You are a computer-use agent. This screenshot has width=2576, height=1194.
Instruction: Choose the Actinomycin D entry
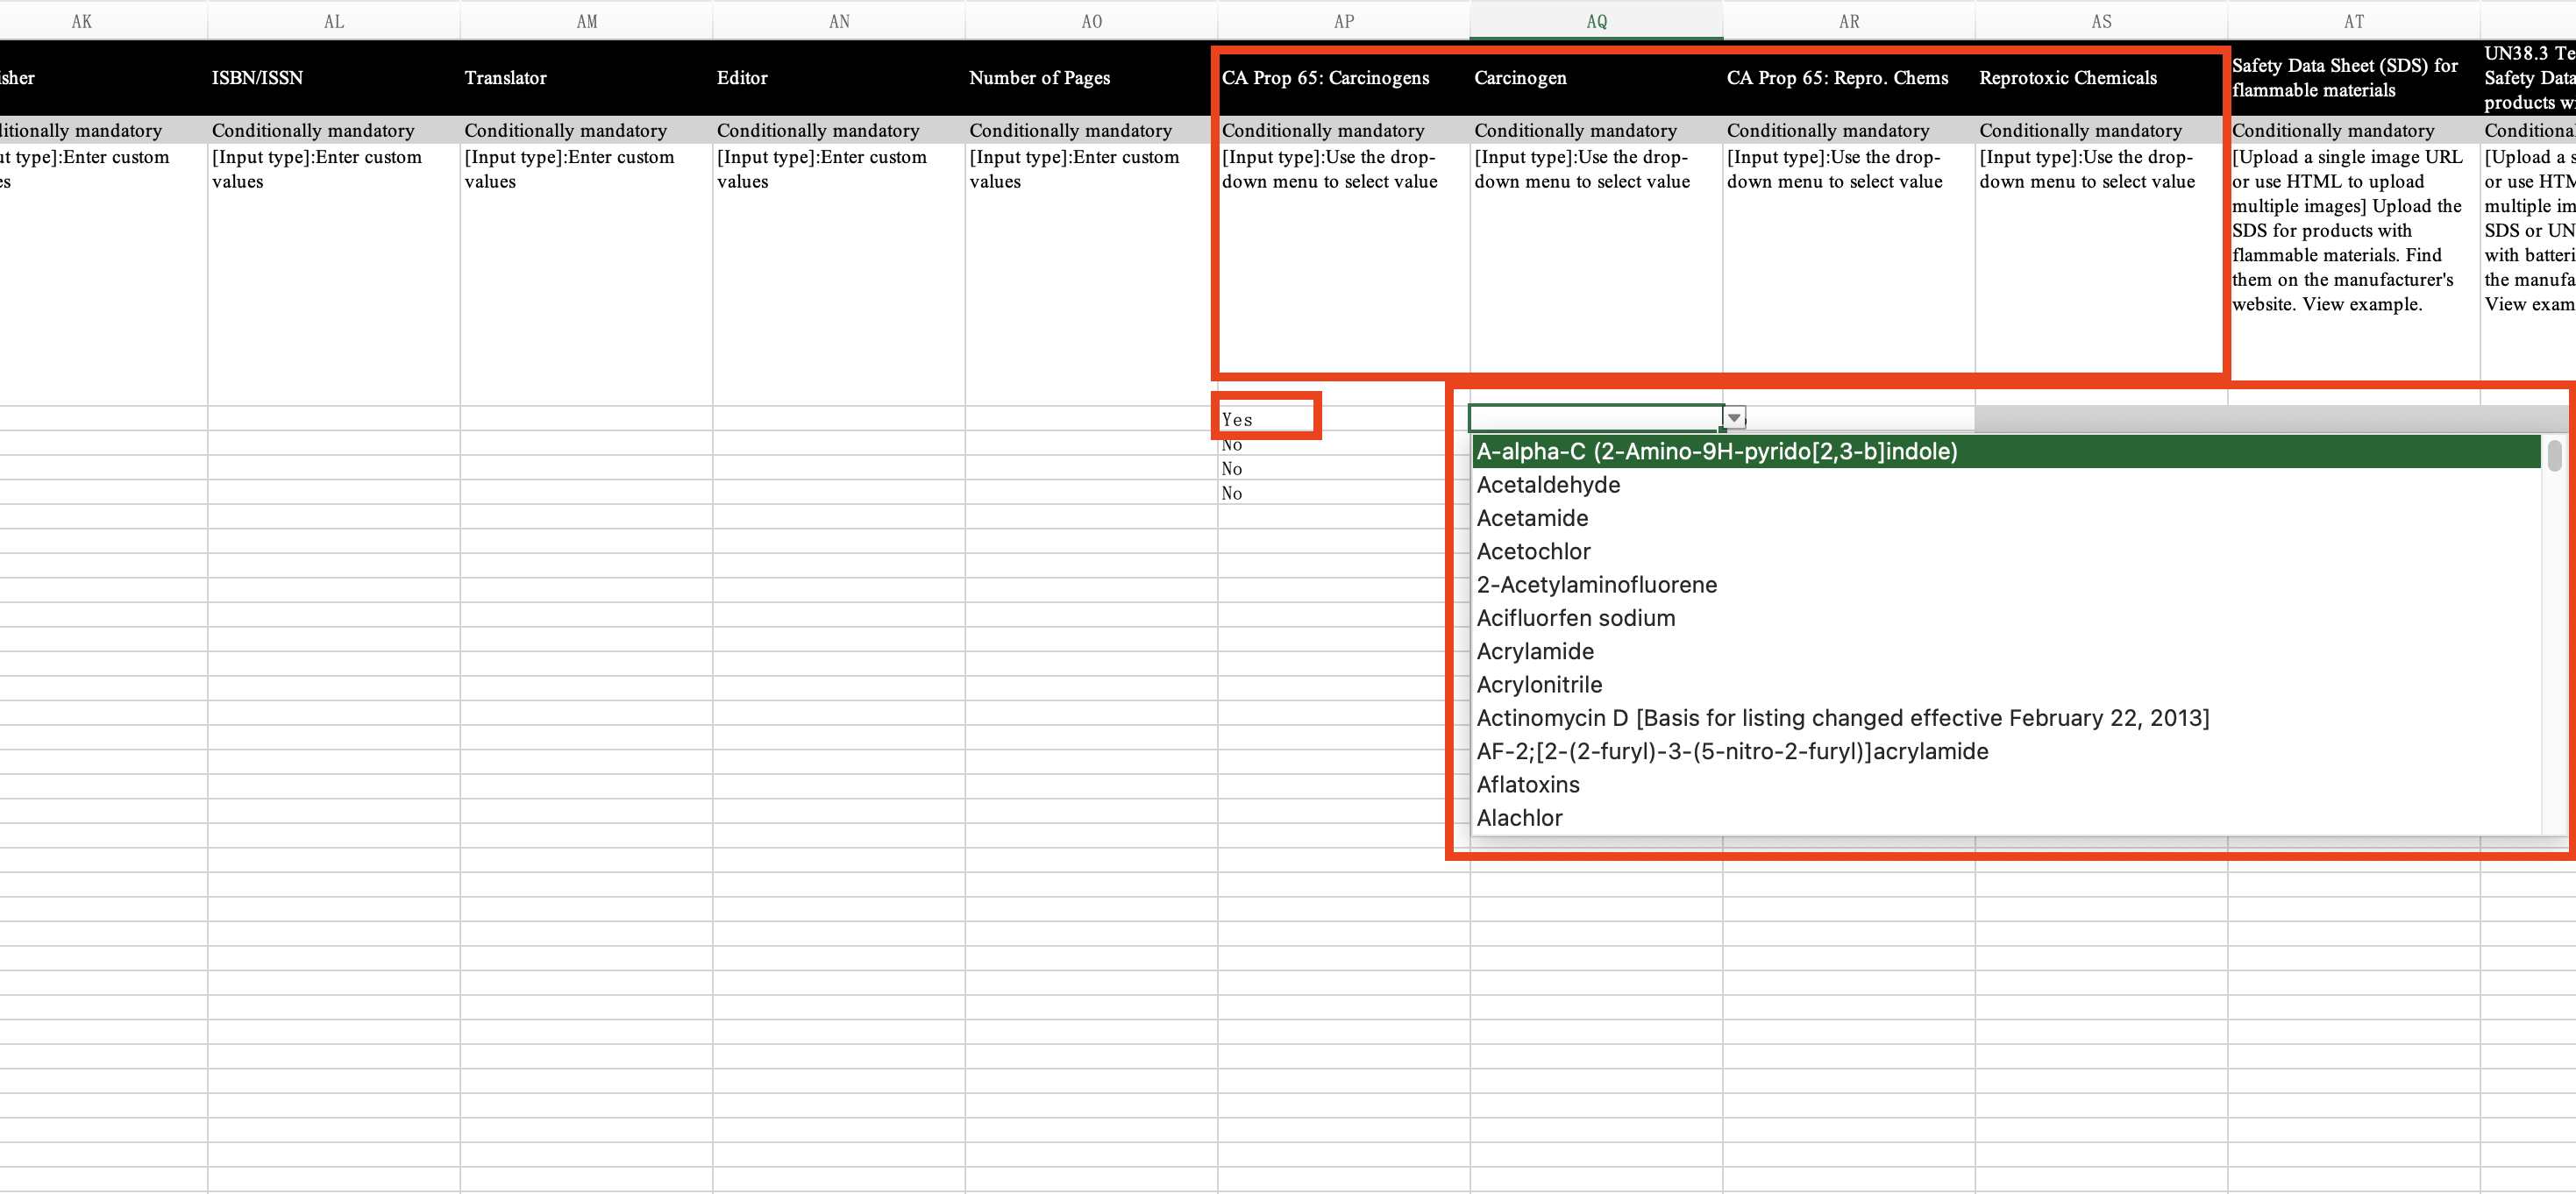tap(1842, 718)
